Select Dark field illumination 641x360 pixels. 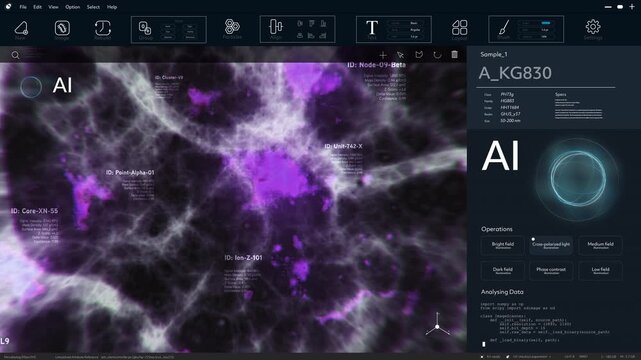pyautogui.click(x=502, y=271)
